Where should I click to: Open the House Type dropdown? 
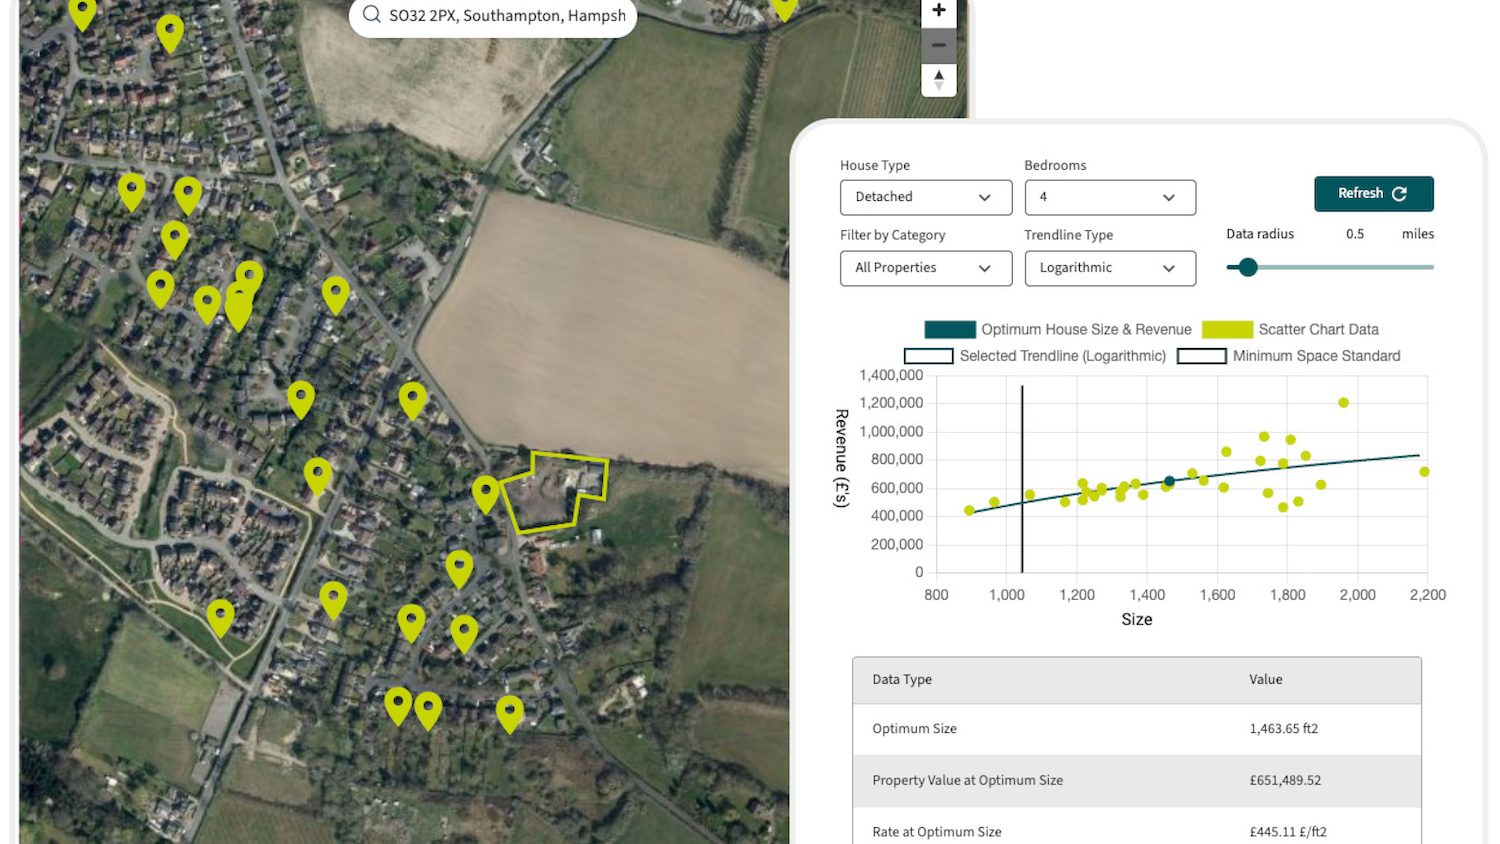pyautogui.click(x=925, y=197)
